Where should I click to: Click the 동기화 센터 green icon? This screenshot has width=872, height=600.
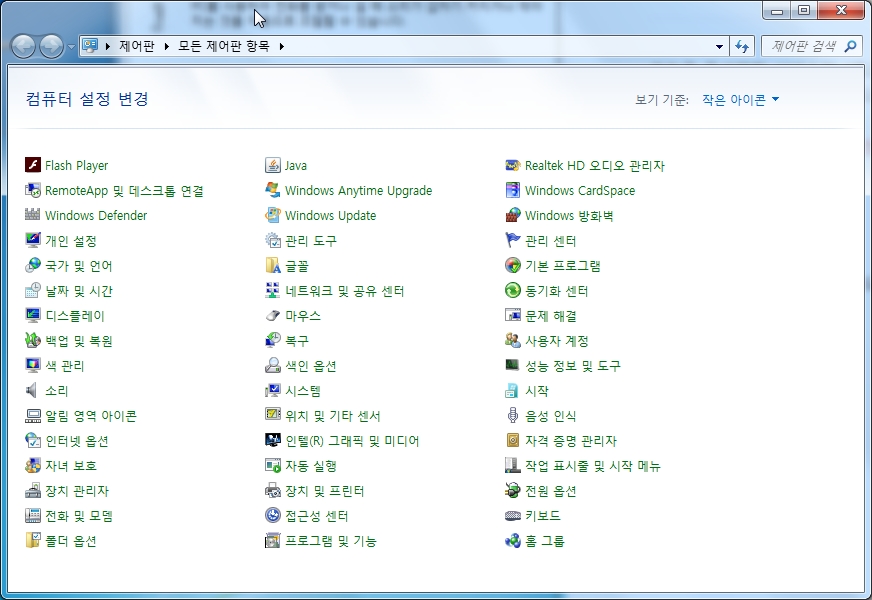[513, 290]
